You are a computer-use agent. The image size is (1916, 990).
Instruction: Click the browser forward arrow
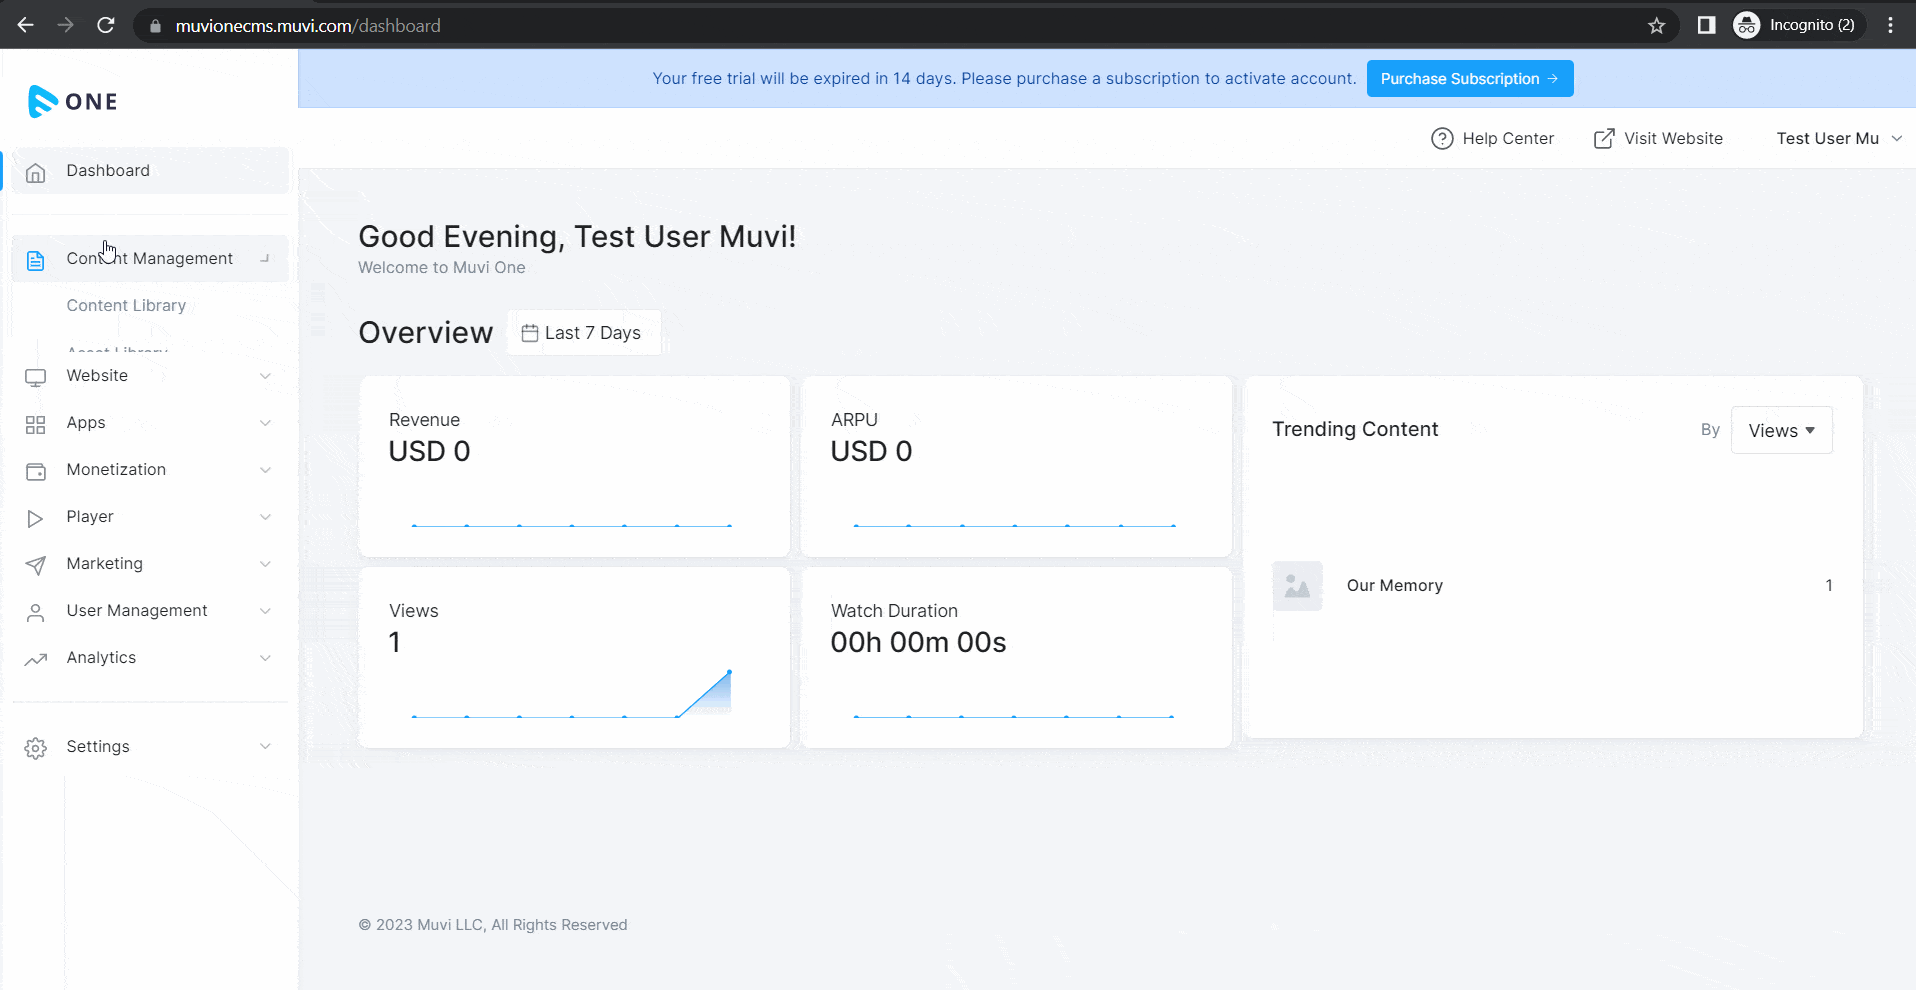coord(66,25)
